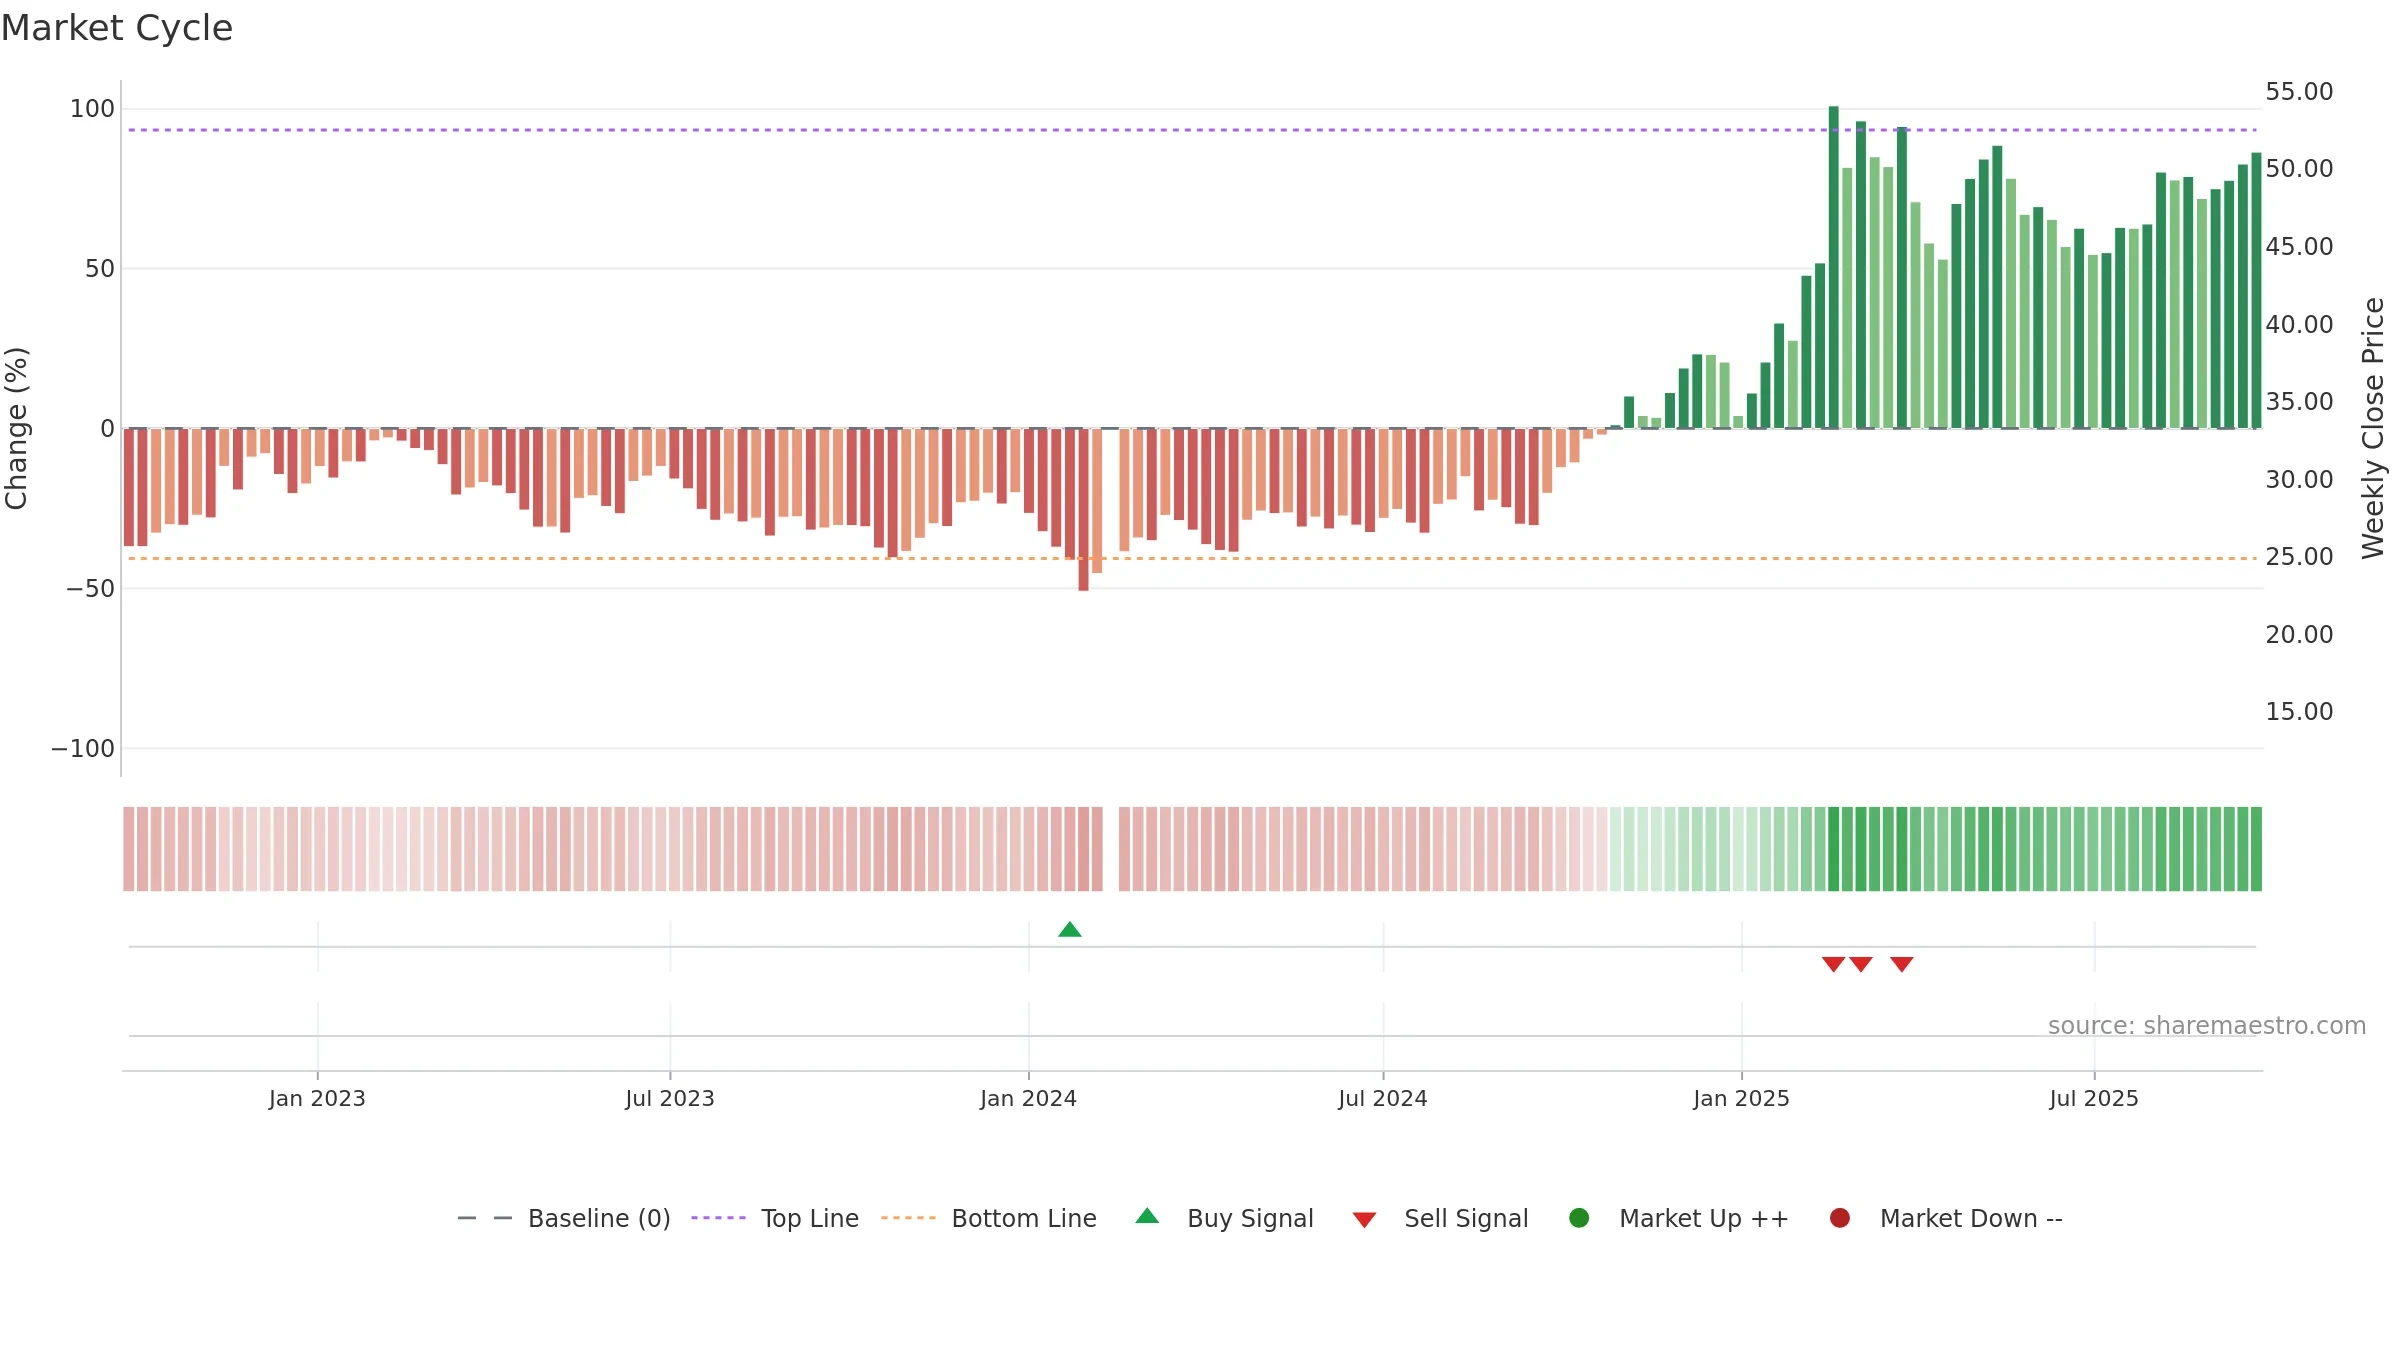Toggle the Top Line legend entry
This screenshot has width=2400, height=1350.
tap(775, 1218)
